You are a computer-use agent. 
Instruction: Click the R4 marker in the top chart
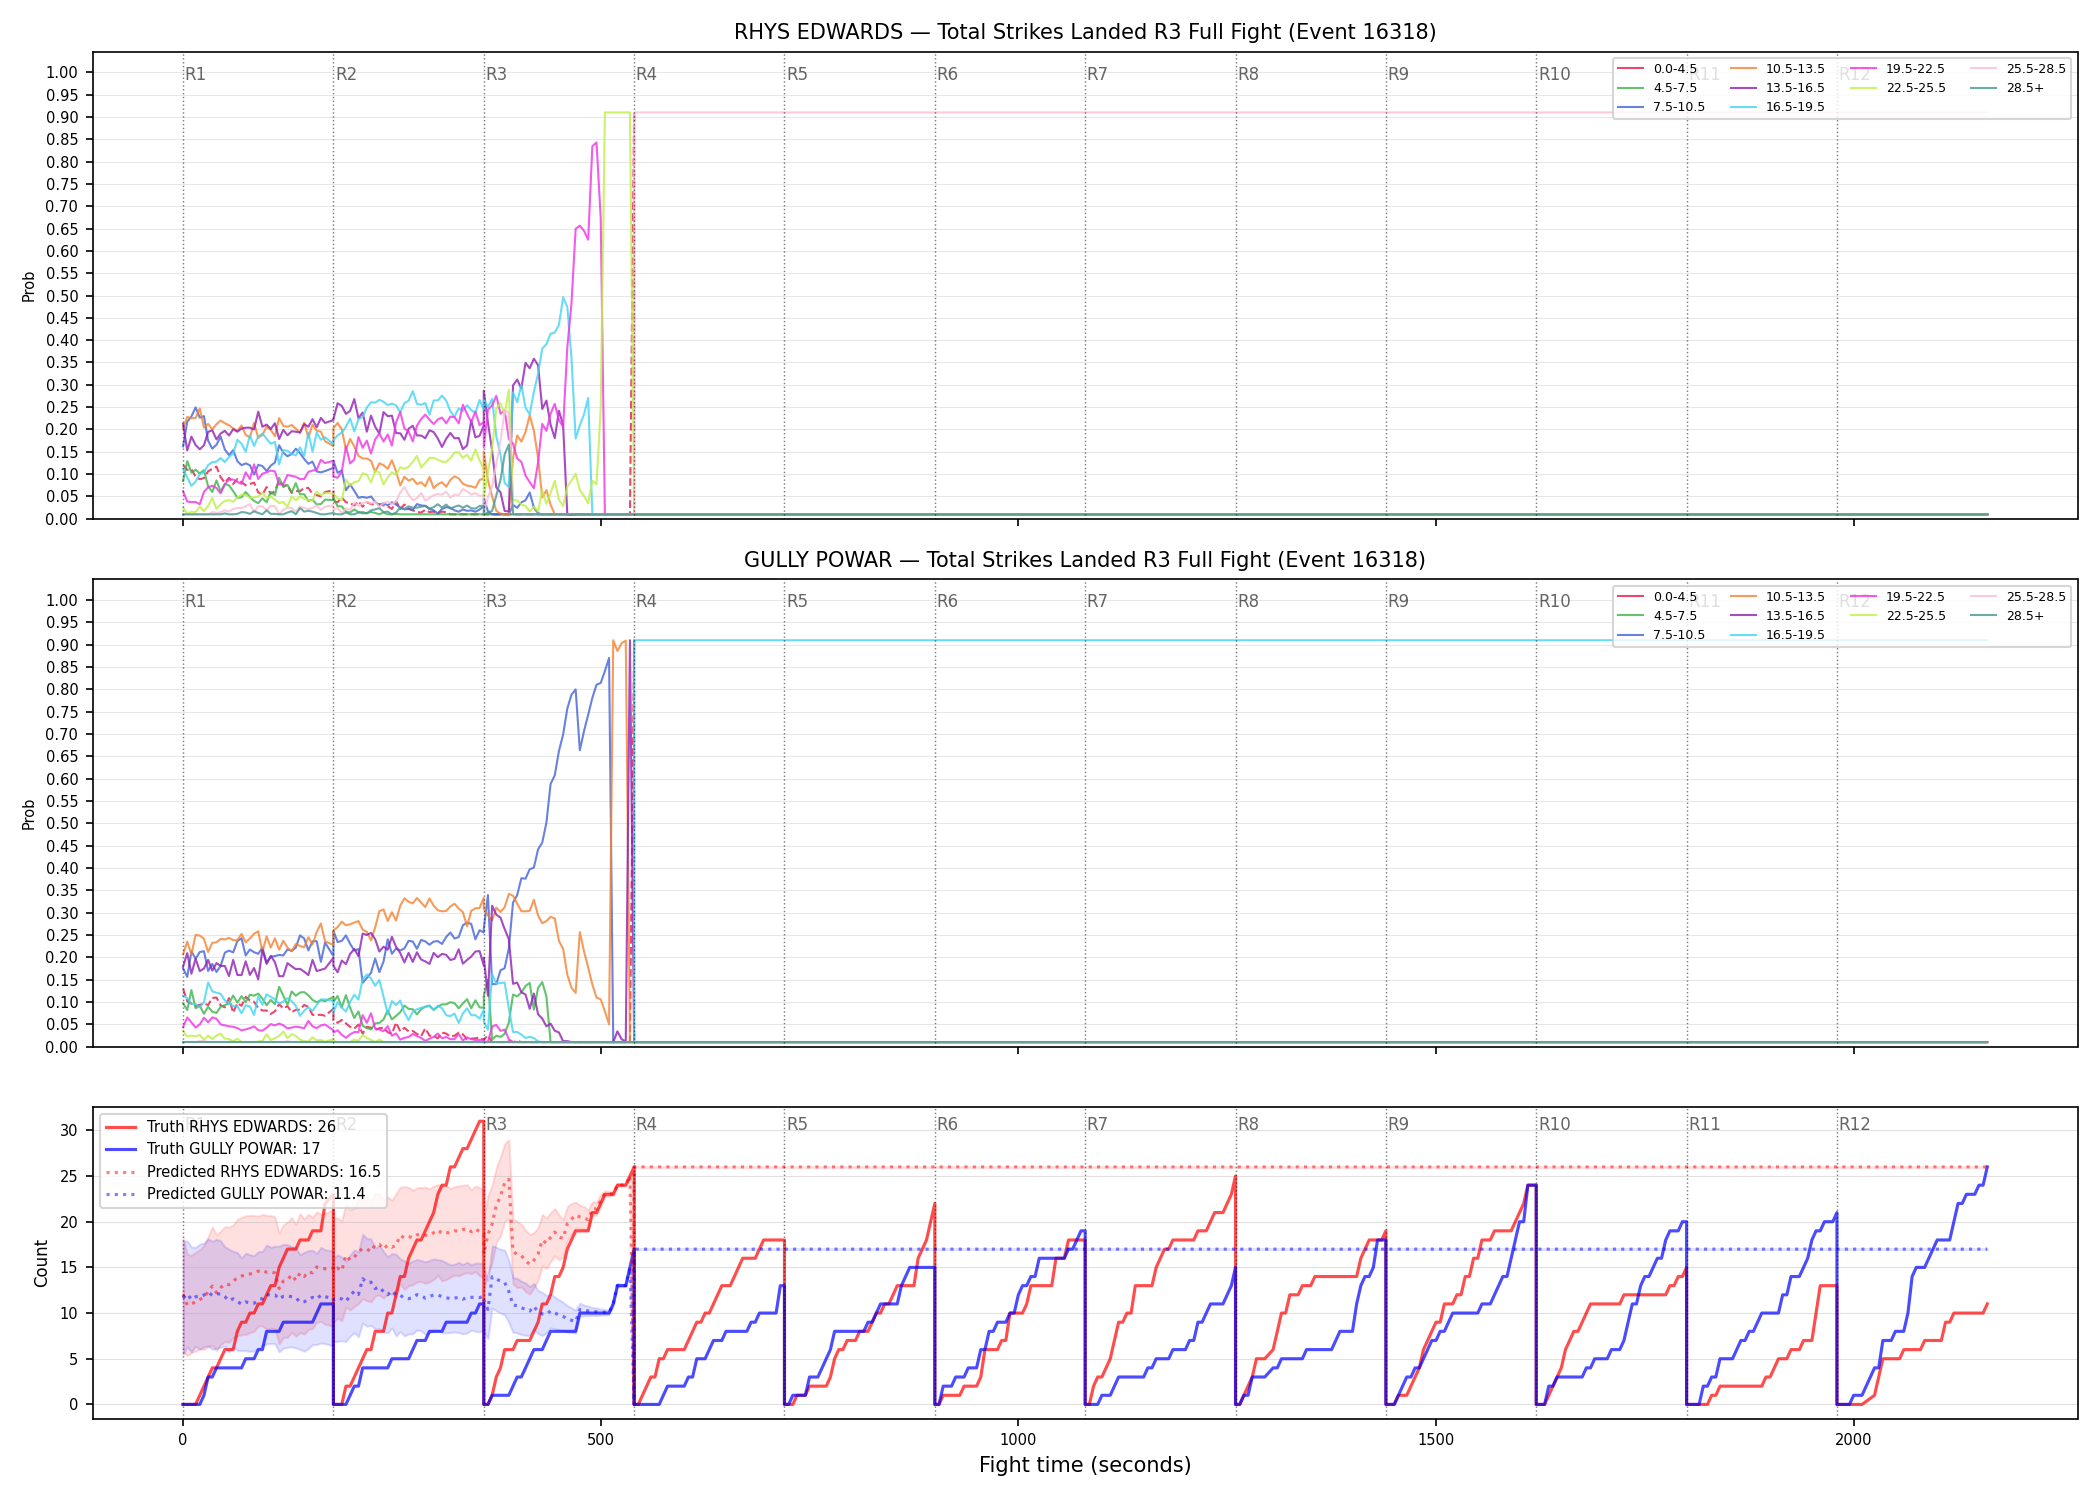point(646,74)
